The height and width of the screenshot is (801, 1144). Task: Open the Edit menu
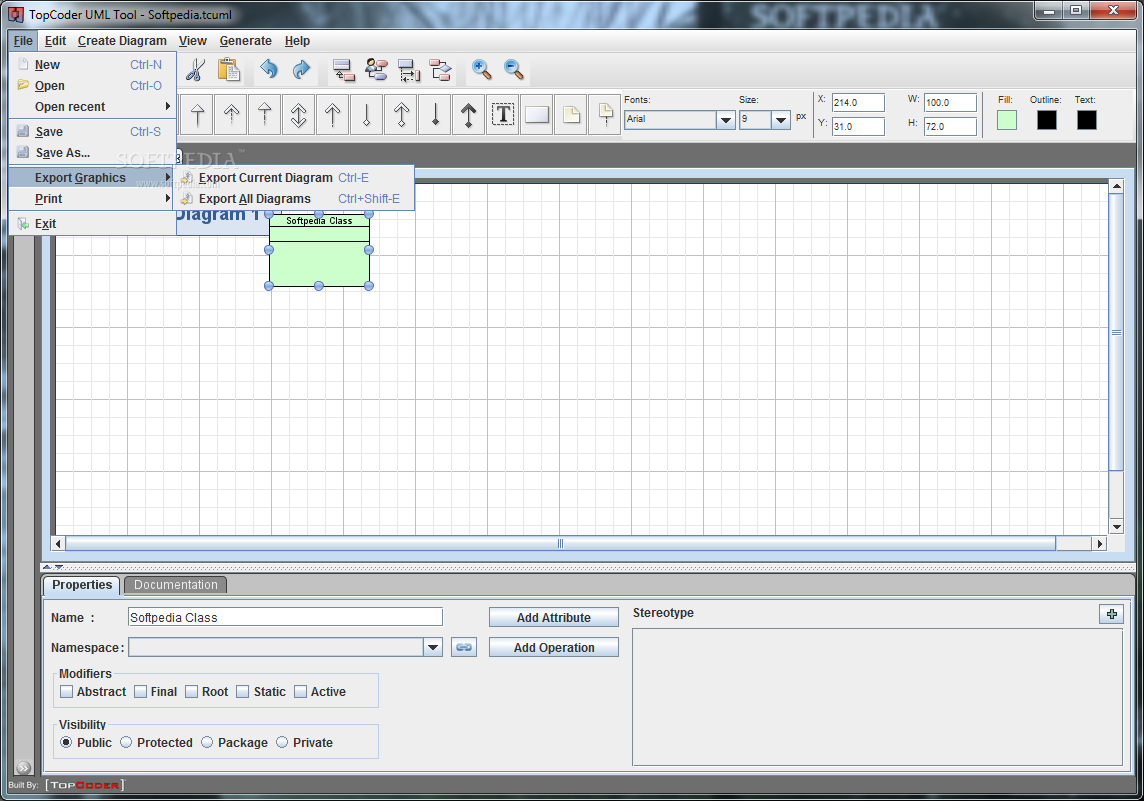pos(55,41)
